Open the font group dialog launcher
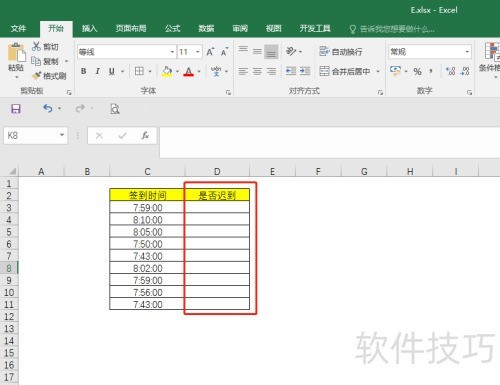Screen dimensions: 500x385 coord(228,92)
